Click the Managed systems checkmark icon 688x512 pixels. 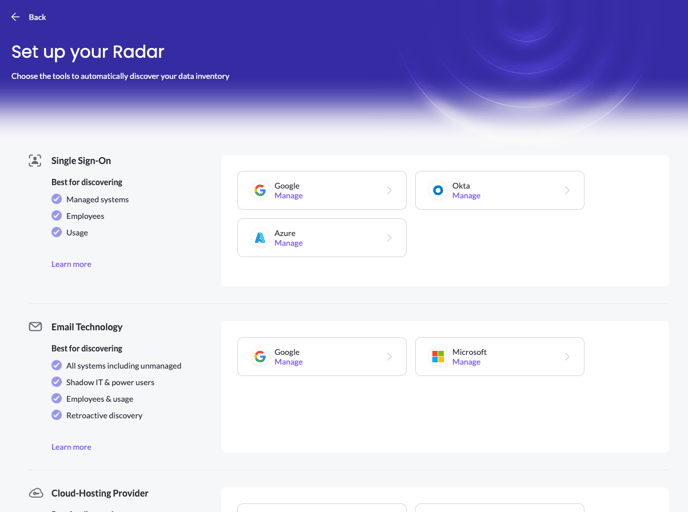(x=57, y=199)
